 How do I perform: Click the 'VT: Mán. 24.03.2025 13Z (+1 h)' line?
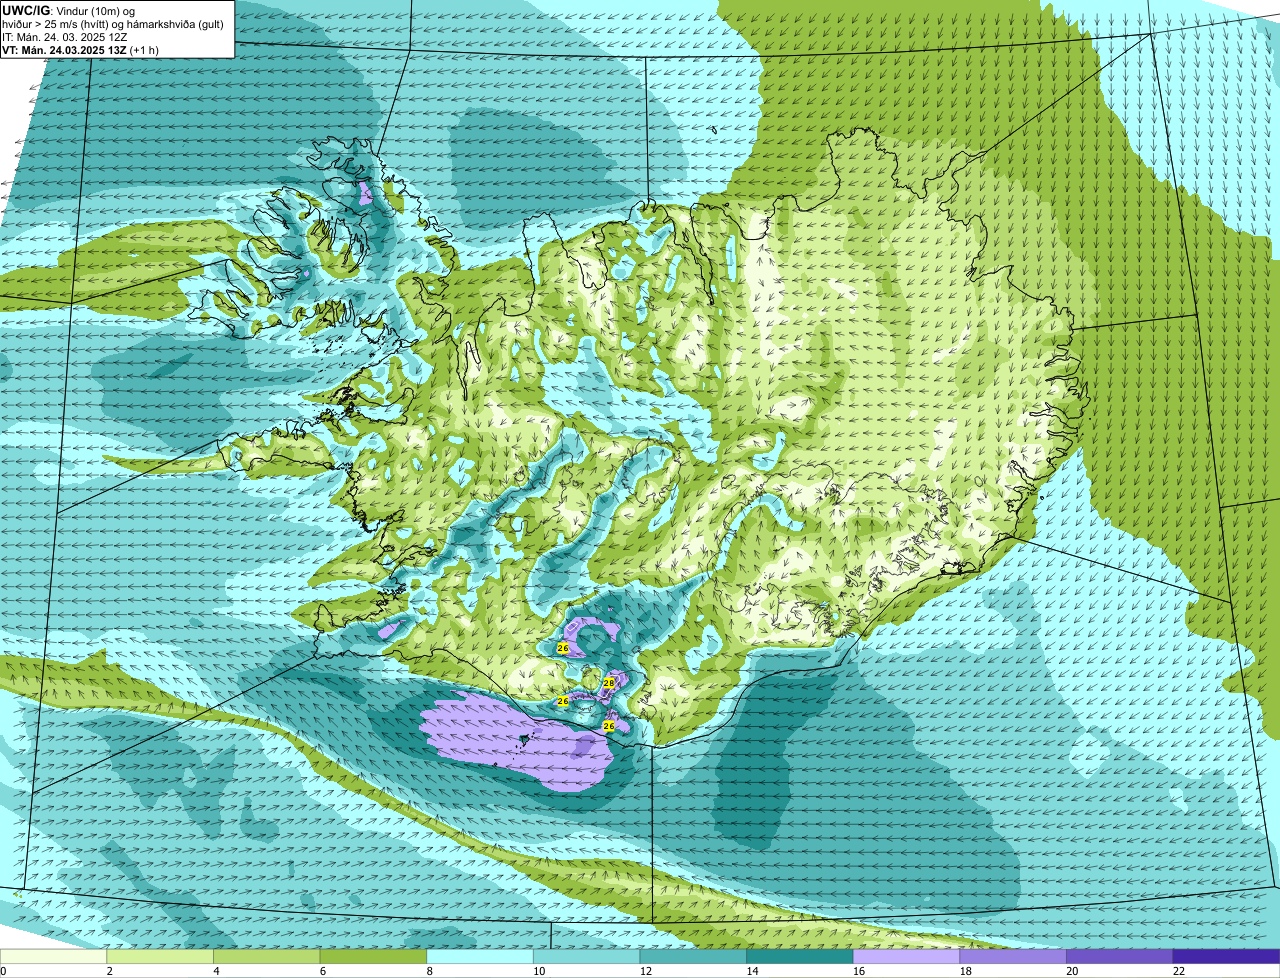pos(80,49)
